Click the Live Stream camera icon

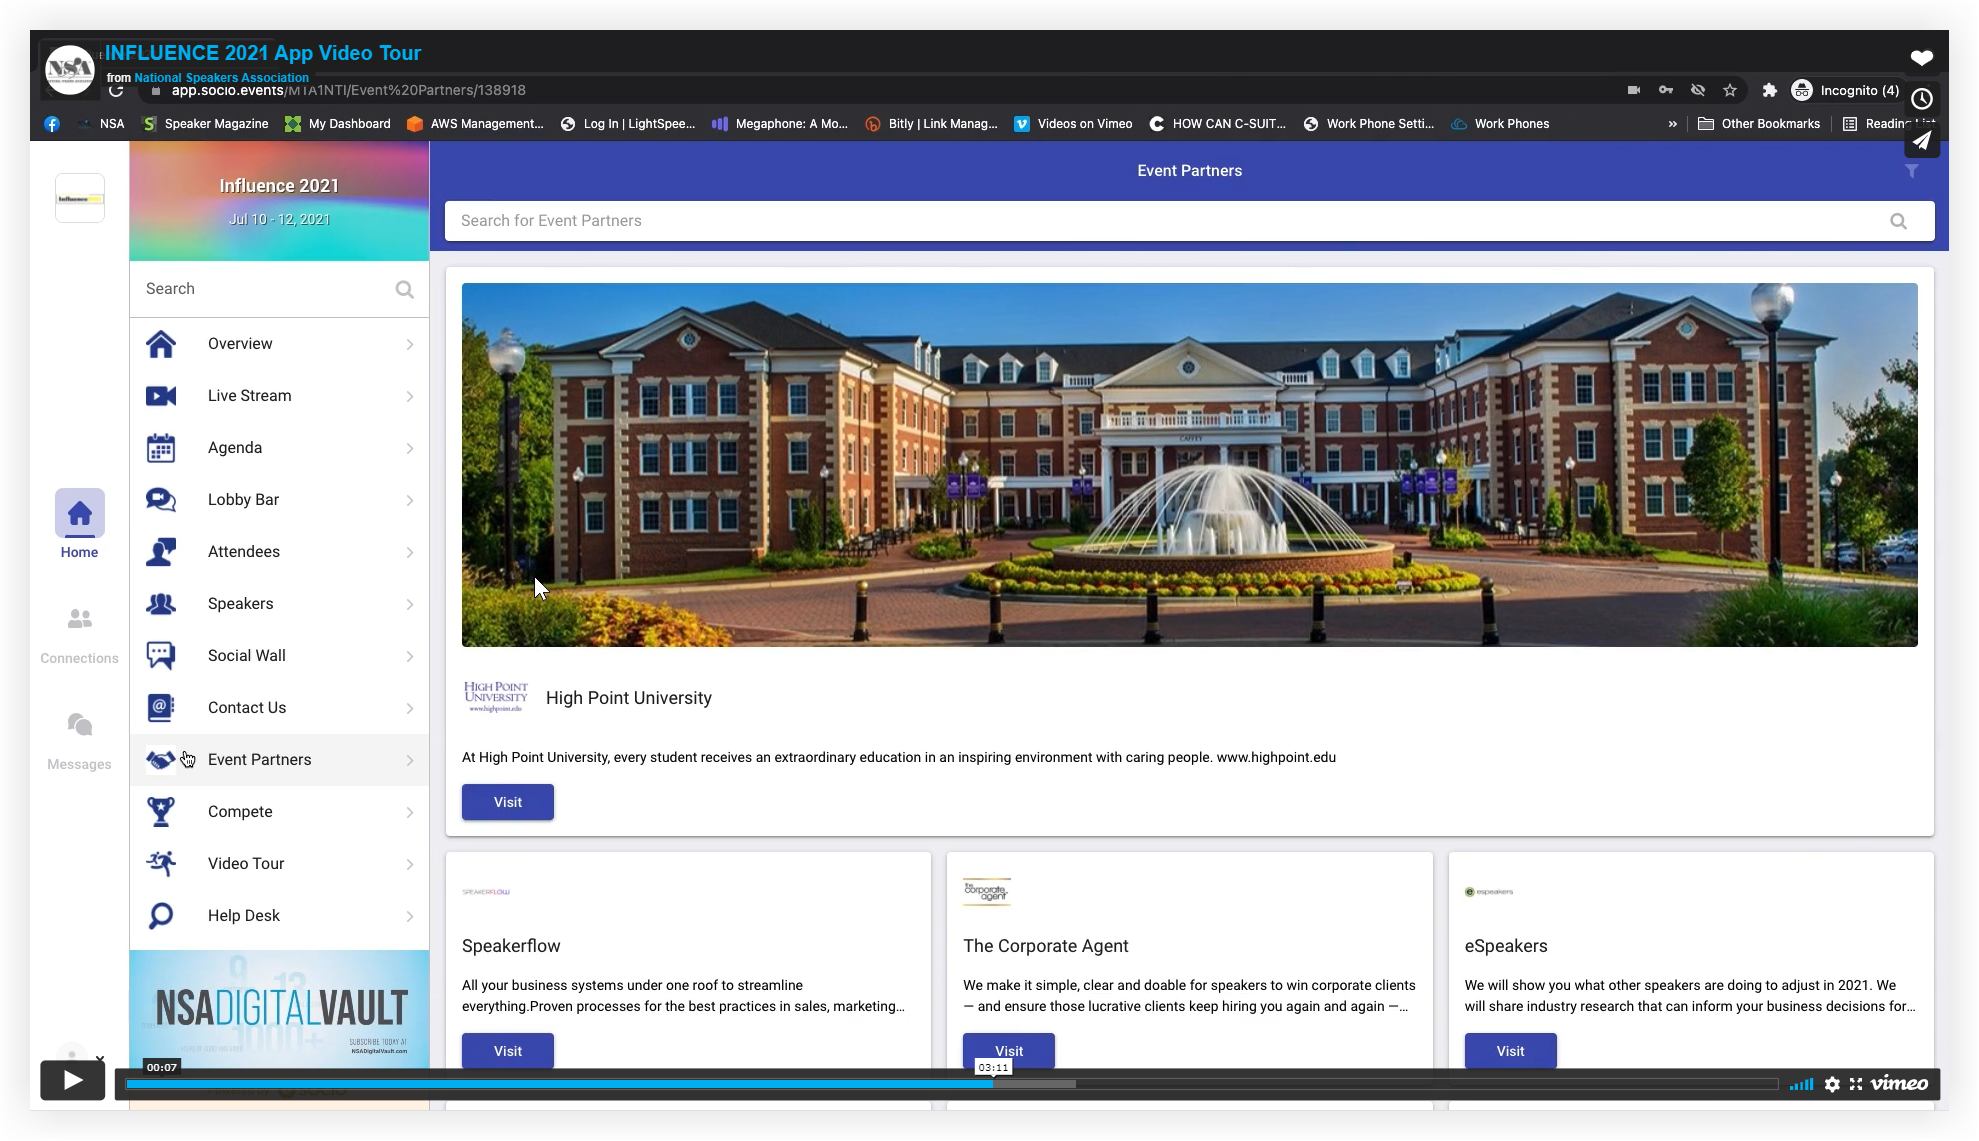(x=161, y=396)
